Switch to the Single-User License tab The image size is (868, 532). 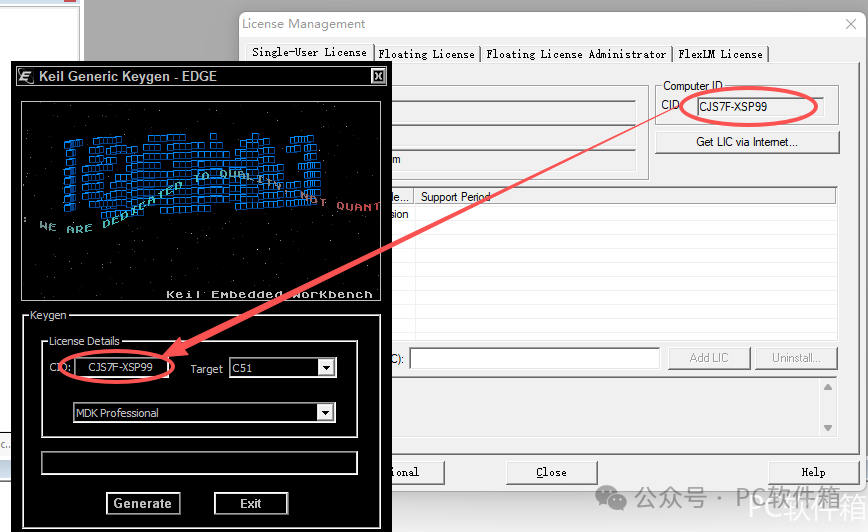309,52
